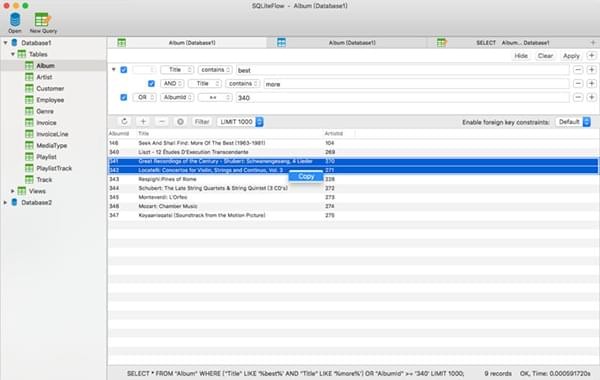
Task: Refresh the table data
Action: tap(124, 122)
